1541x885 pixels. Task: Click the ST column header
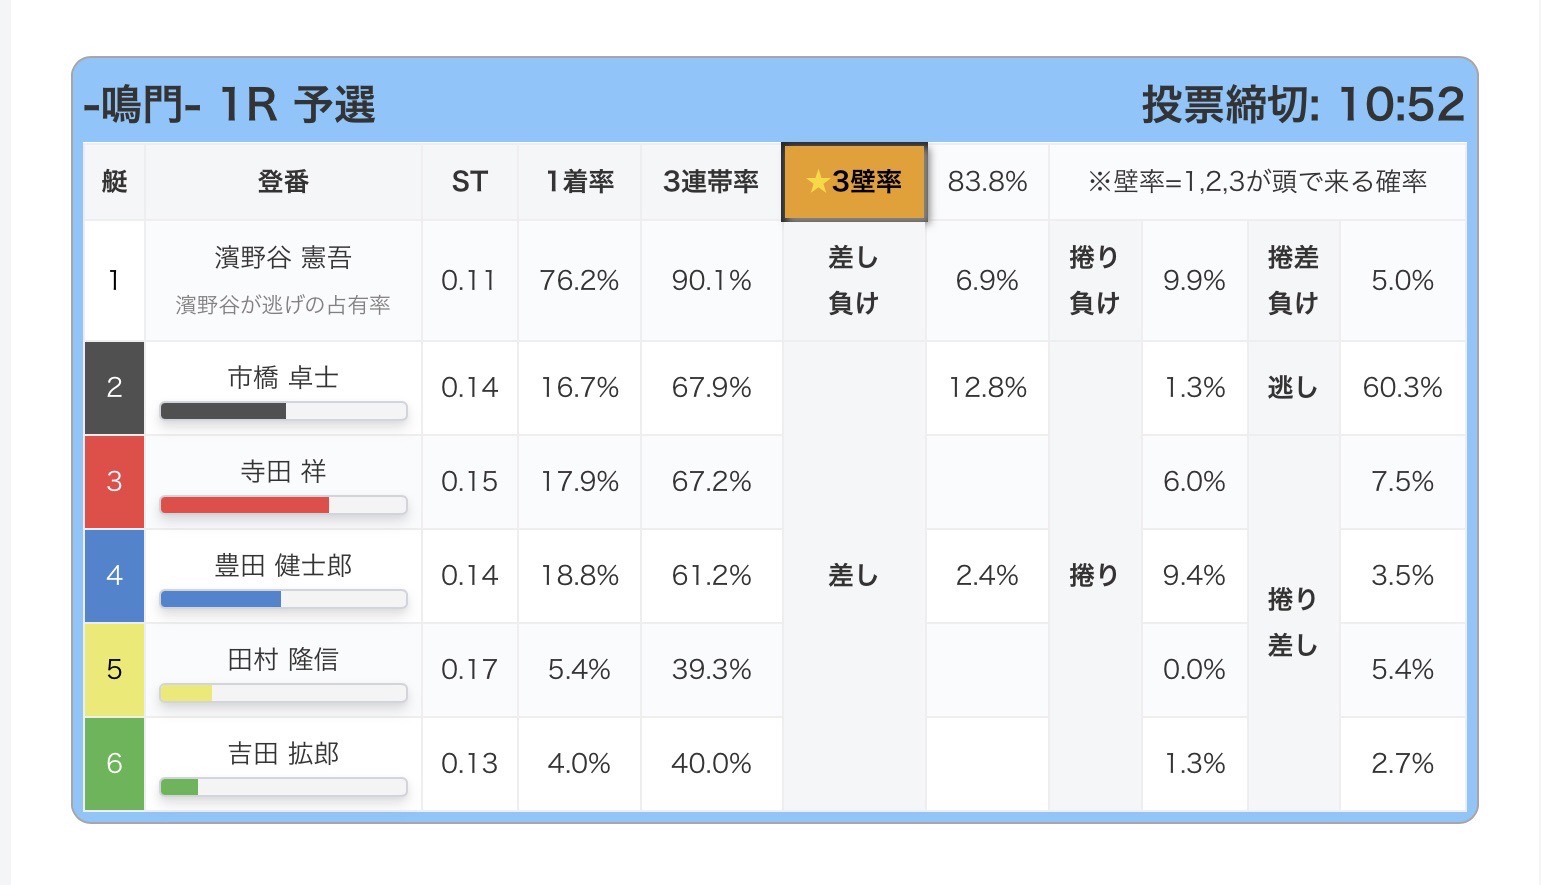pyautogui.click(x=469, y=182)
